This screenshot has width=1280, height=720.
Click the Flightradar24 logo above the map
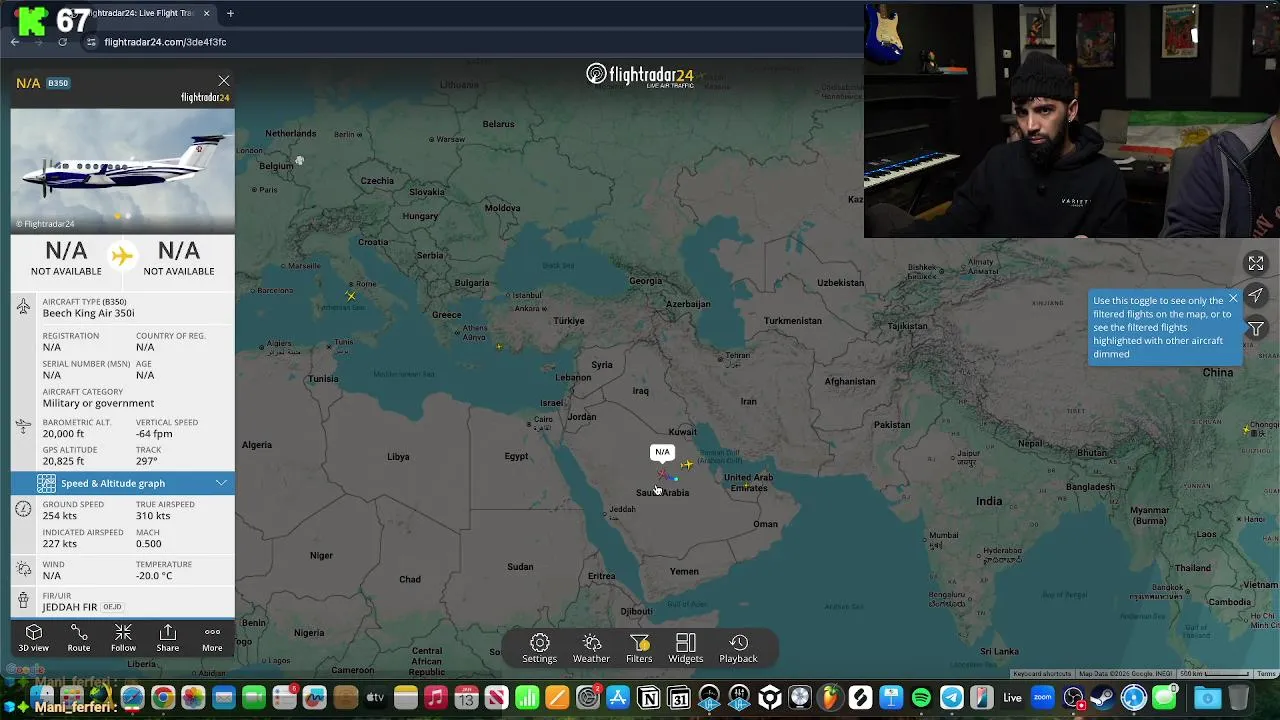(640, 75)
